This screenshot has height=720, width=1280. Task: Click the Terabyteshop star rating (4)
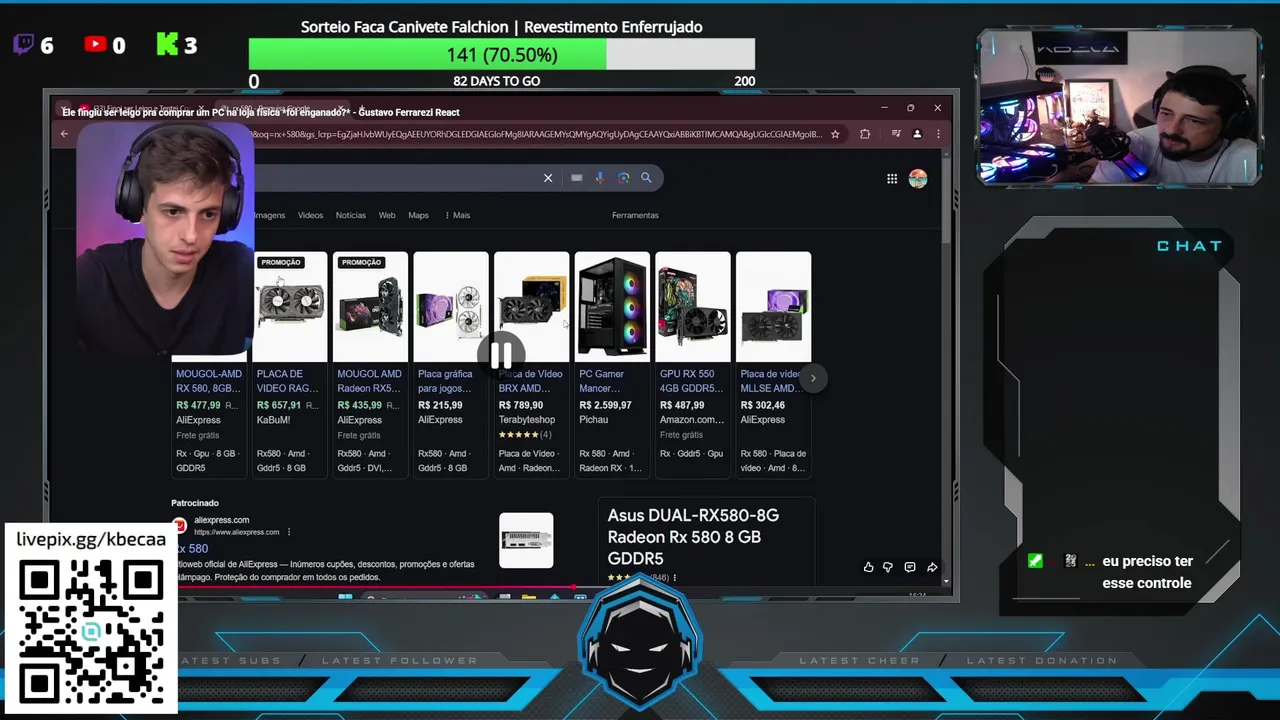[x=525, y=435]
